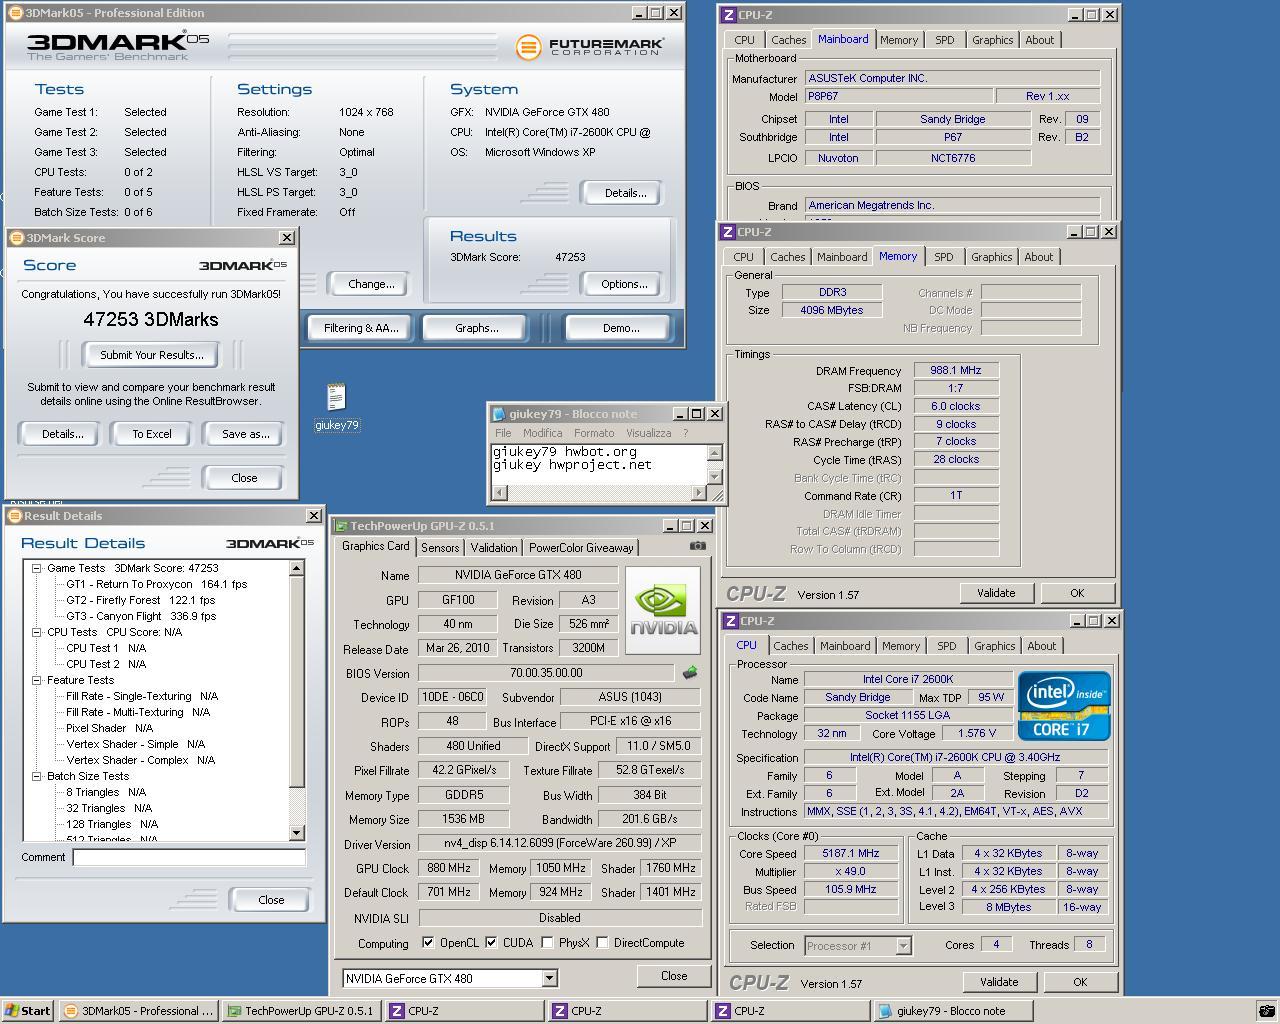
Task: Click Details button in 3DMark Score dialog
Action: [x=62, y=434]
